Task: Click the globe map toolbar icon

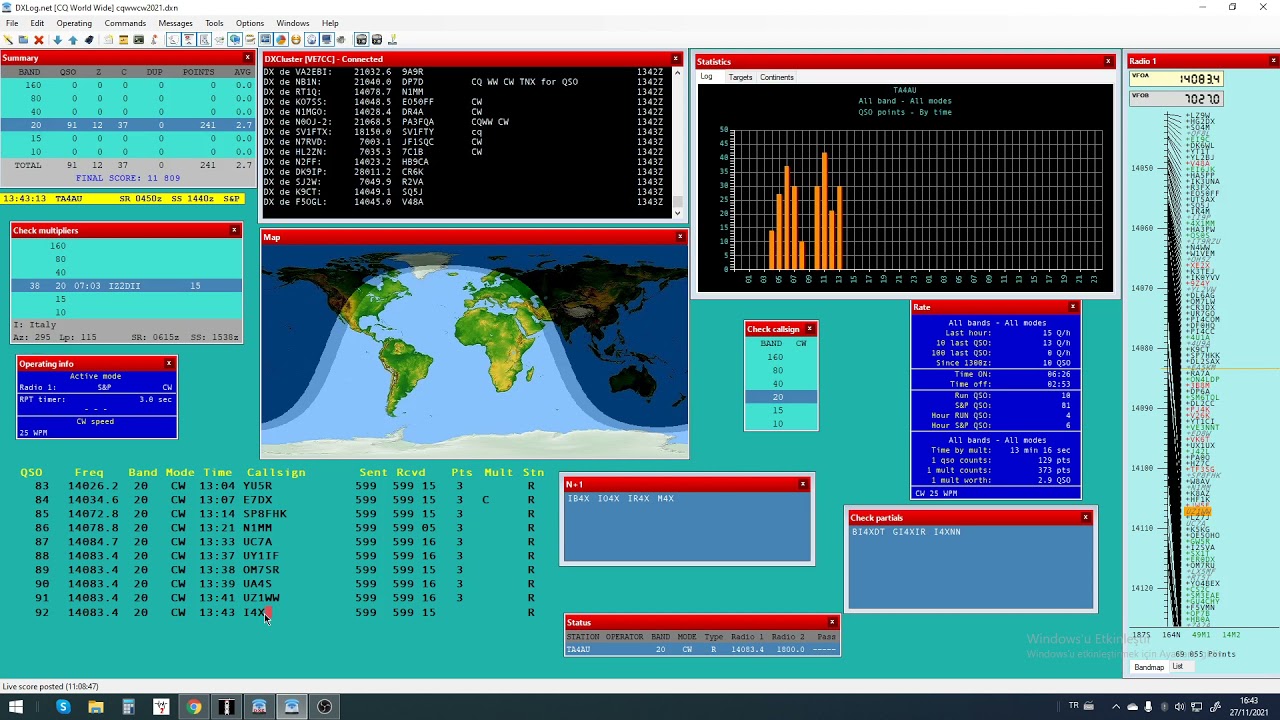Action: [311, 40]
